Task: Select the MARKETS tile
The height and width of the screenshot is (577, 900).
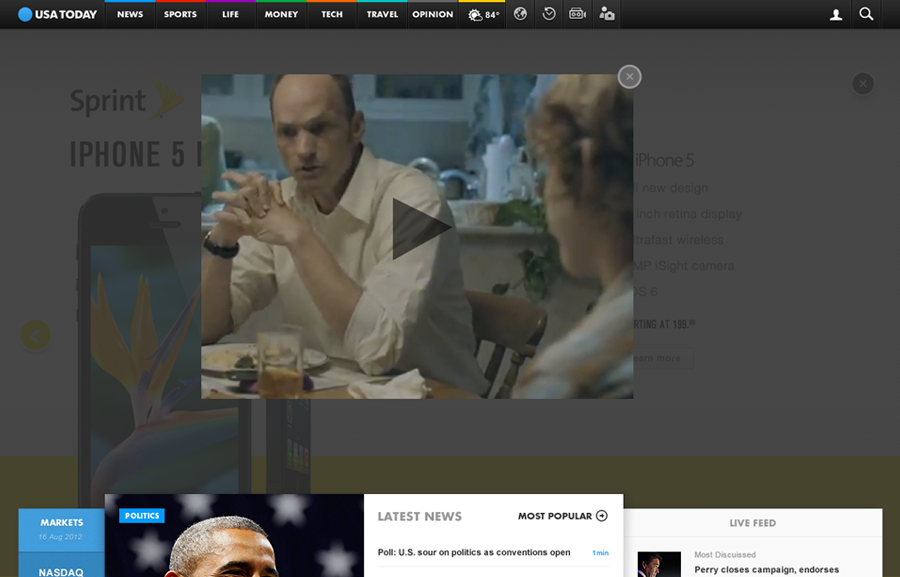Action: point(61,529)
